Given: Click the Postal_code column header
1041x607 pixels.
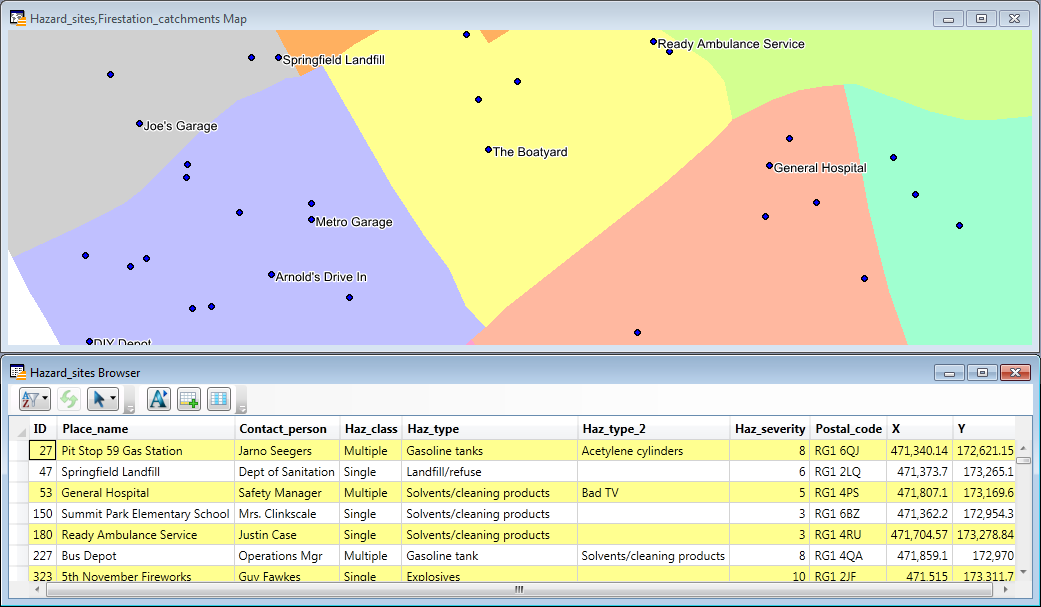Looking at the screenshot, I should pos(848,429).
